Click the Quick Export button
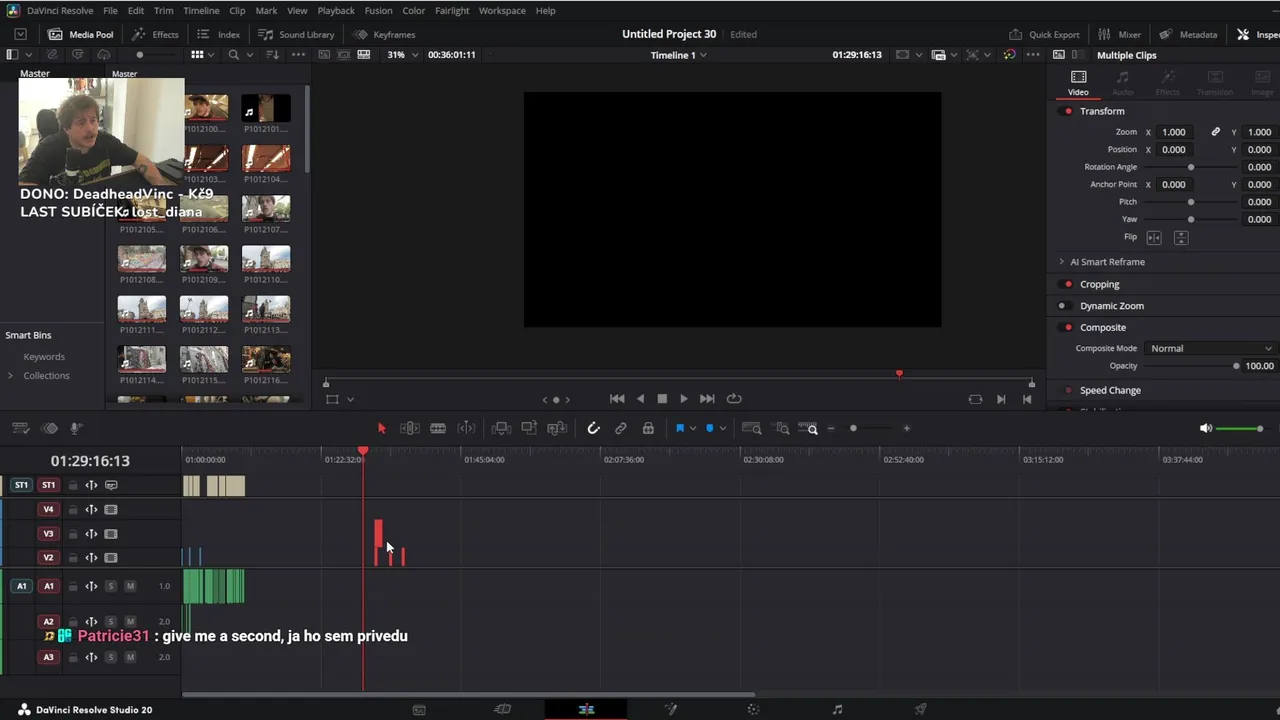Image resolution: width=1280 pixels, height=720 pixels. [1044, 34]
